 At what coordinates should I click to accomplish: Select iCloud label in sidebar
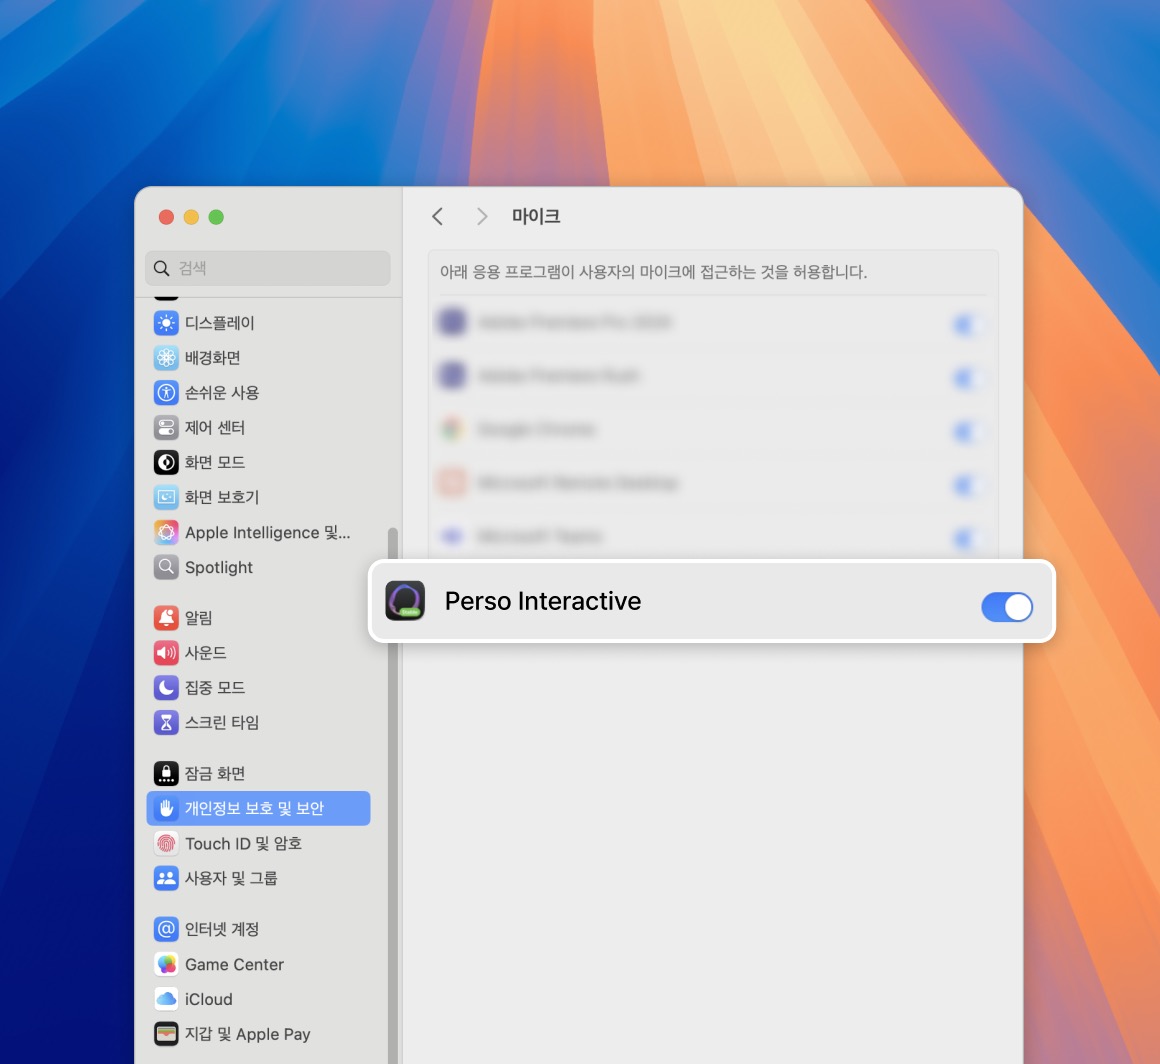pos(209,999)
